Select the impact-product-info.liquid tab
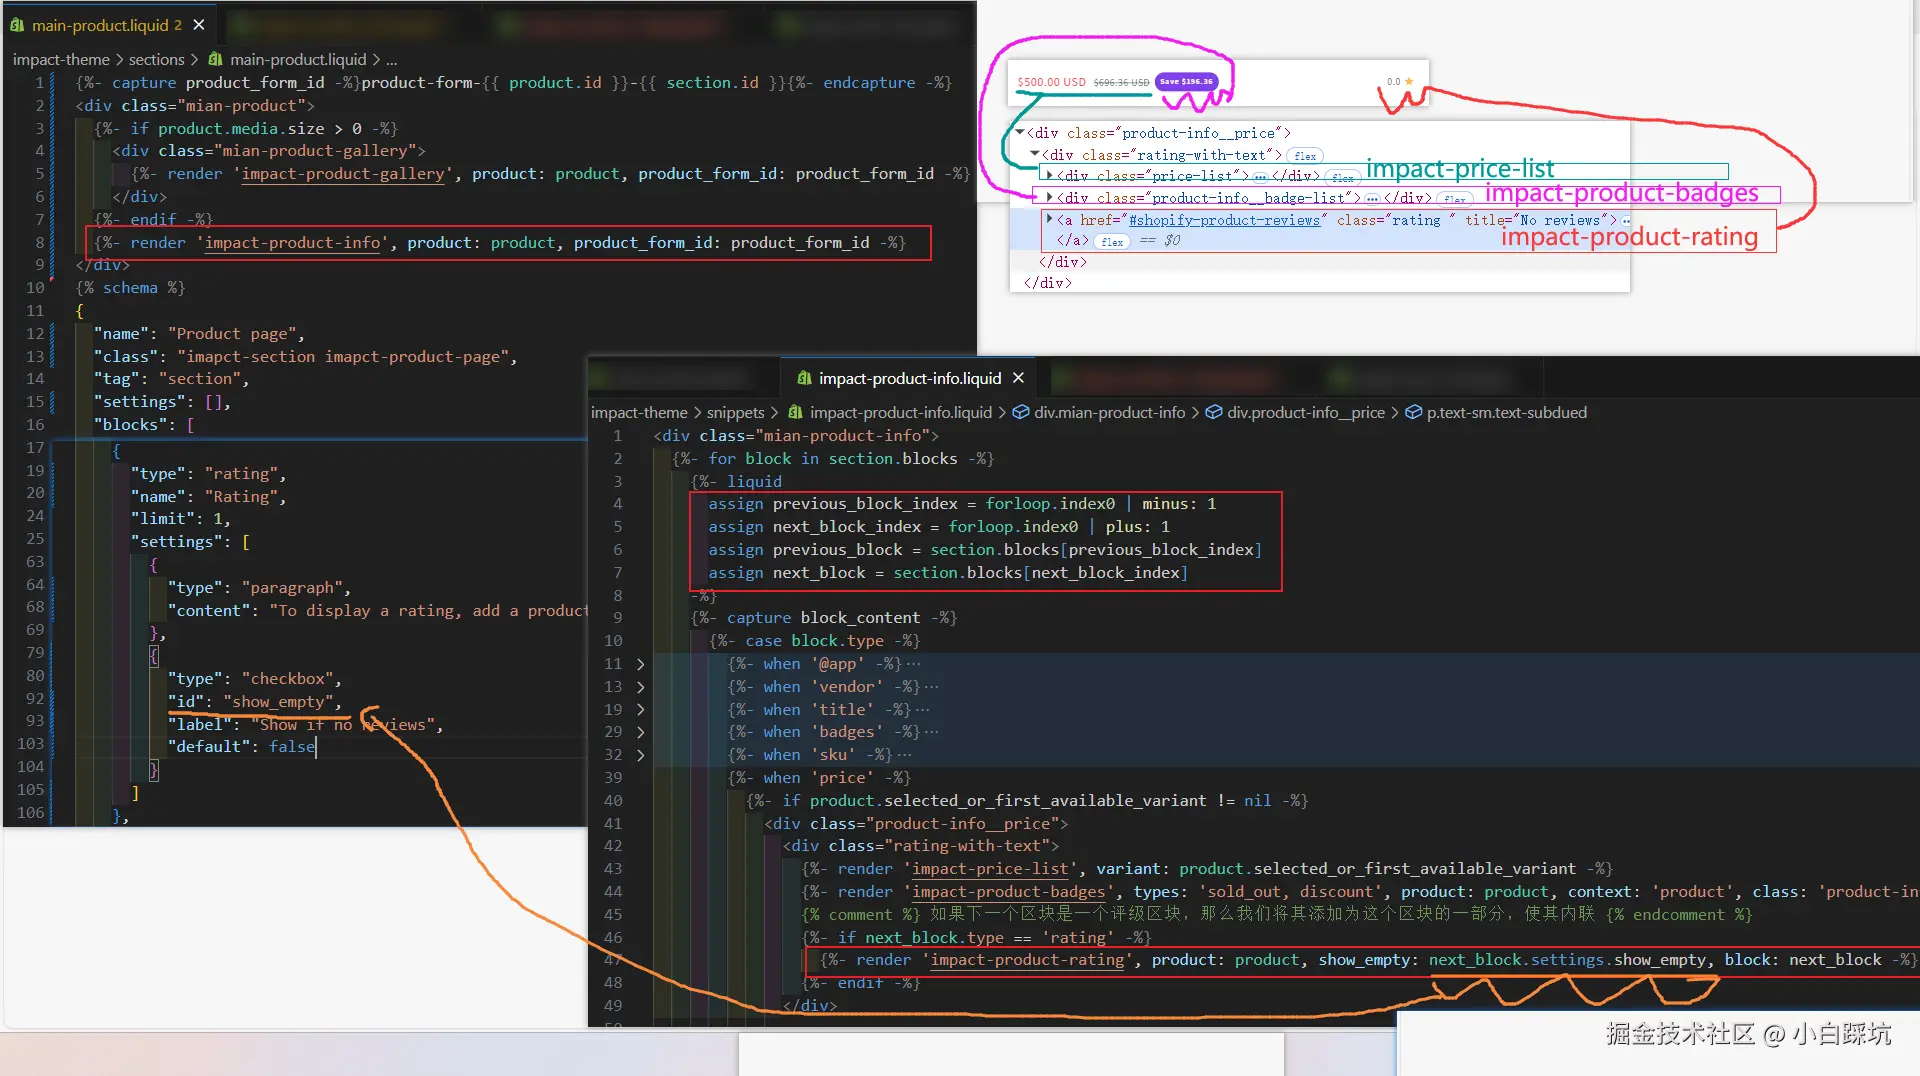The image size is (1920, 1076). click(911, 378)
